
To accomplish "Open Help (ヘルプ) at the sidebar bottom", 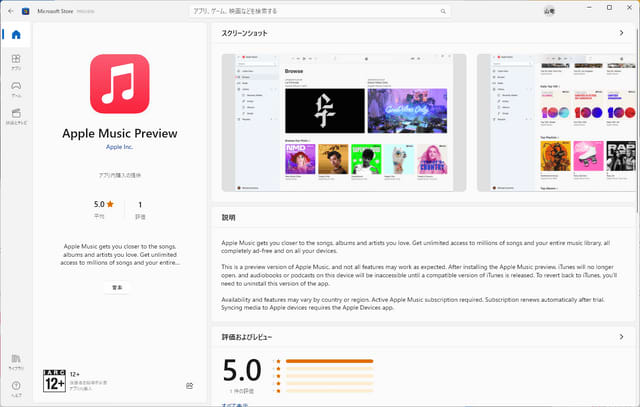I will tap(16, 387).
